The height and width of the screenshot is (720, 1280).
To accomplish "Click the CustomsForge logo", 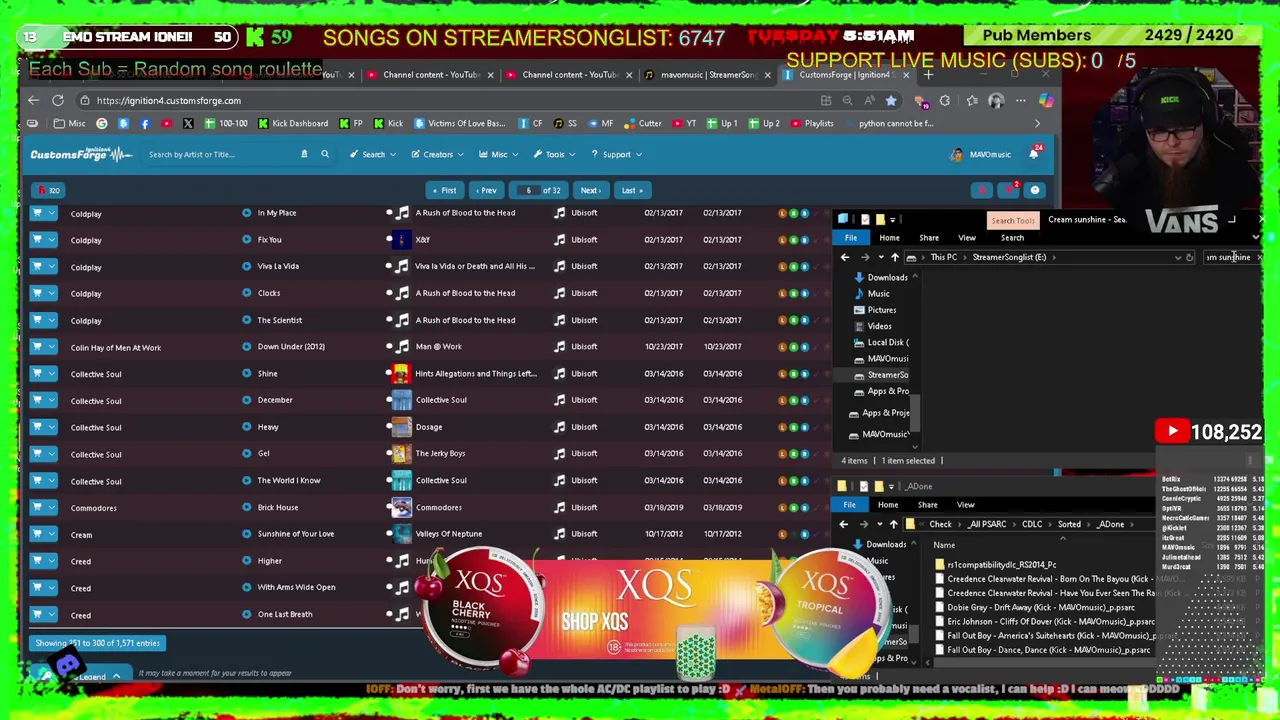I will click(80, 154).
